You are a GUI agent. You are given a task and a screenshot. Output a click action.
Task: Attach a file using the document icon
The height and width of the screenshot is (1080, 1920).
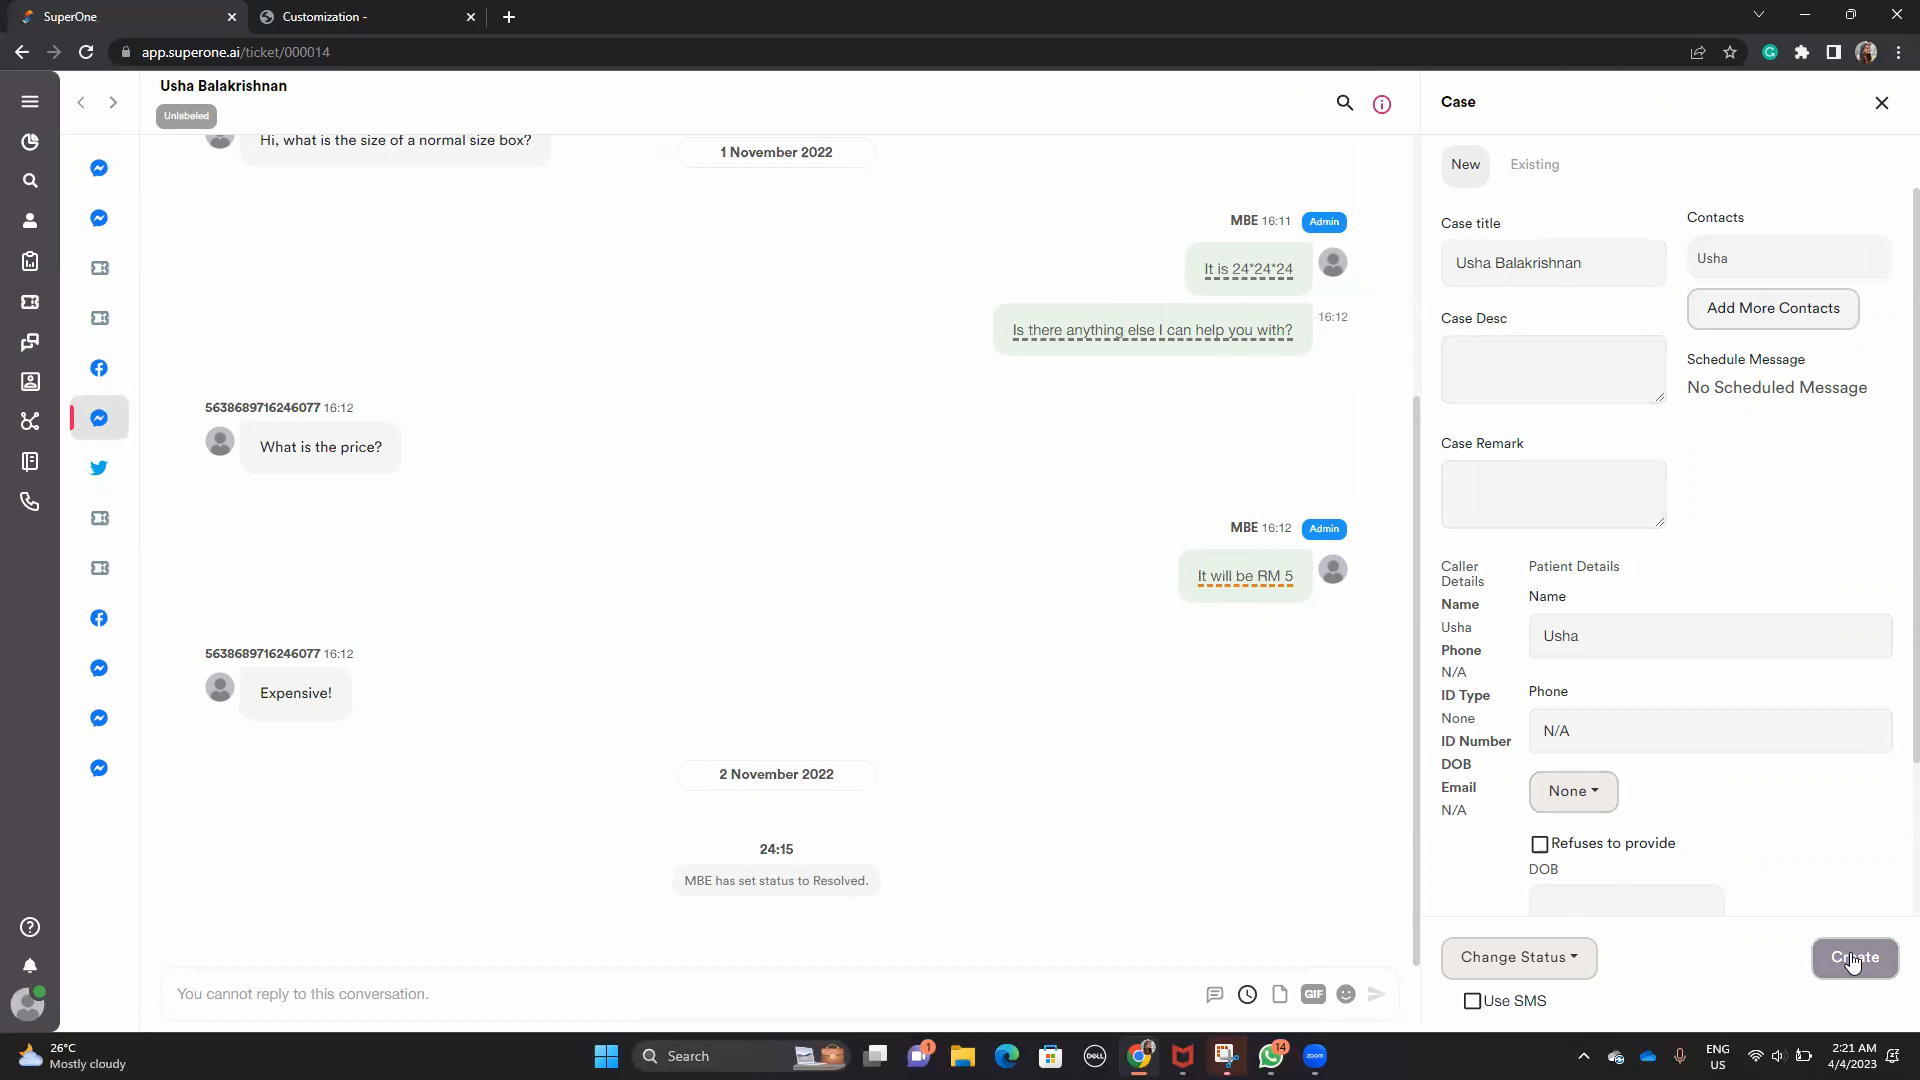click(x=1280, y=994)
